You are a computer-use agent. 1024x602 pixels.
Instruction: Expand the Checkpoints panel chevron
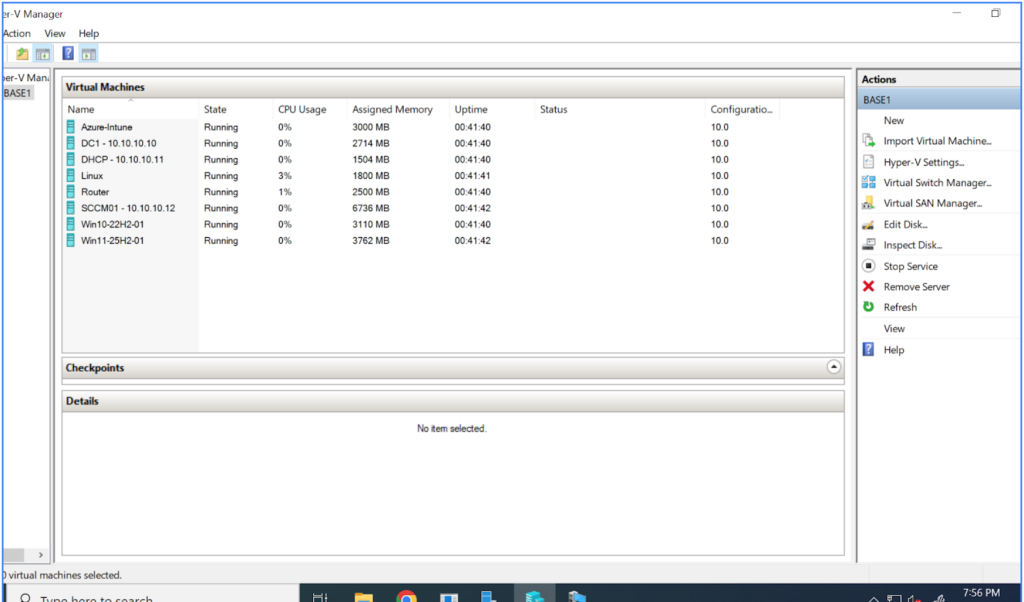(834, 367)
